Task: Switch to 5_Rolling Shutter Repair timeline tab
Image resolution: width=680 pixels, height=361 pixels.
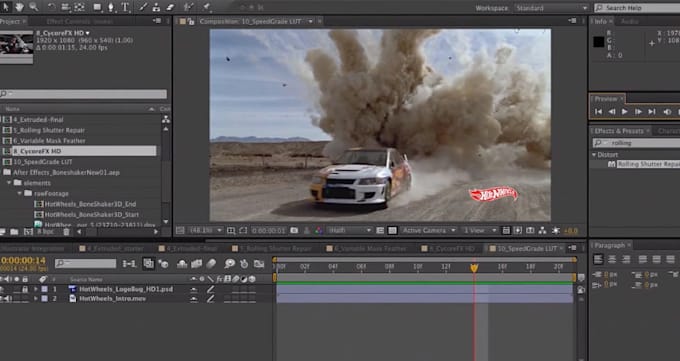Action: click(x=275, y=249)
